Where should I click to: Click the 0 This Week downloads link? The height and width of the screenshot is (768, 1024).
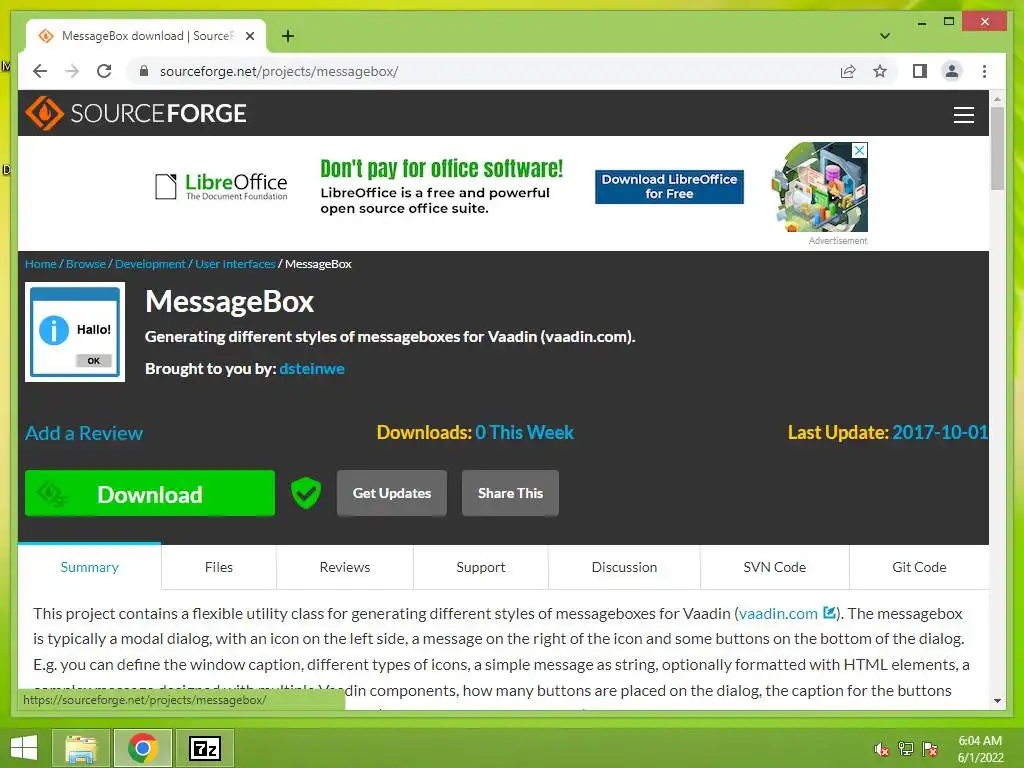[x=524, y=432]
